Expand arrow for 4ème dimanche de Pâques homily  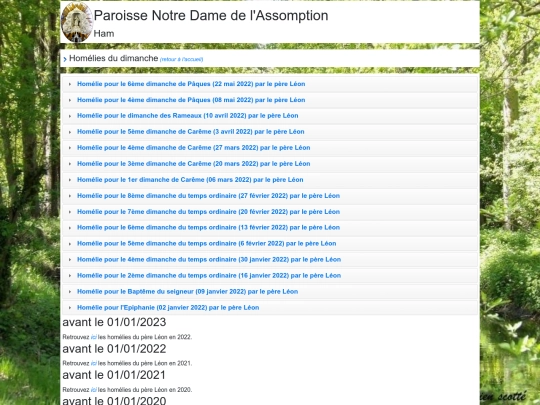[70, 100]
